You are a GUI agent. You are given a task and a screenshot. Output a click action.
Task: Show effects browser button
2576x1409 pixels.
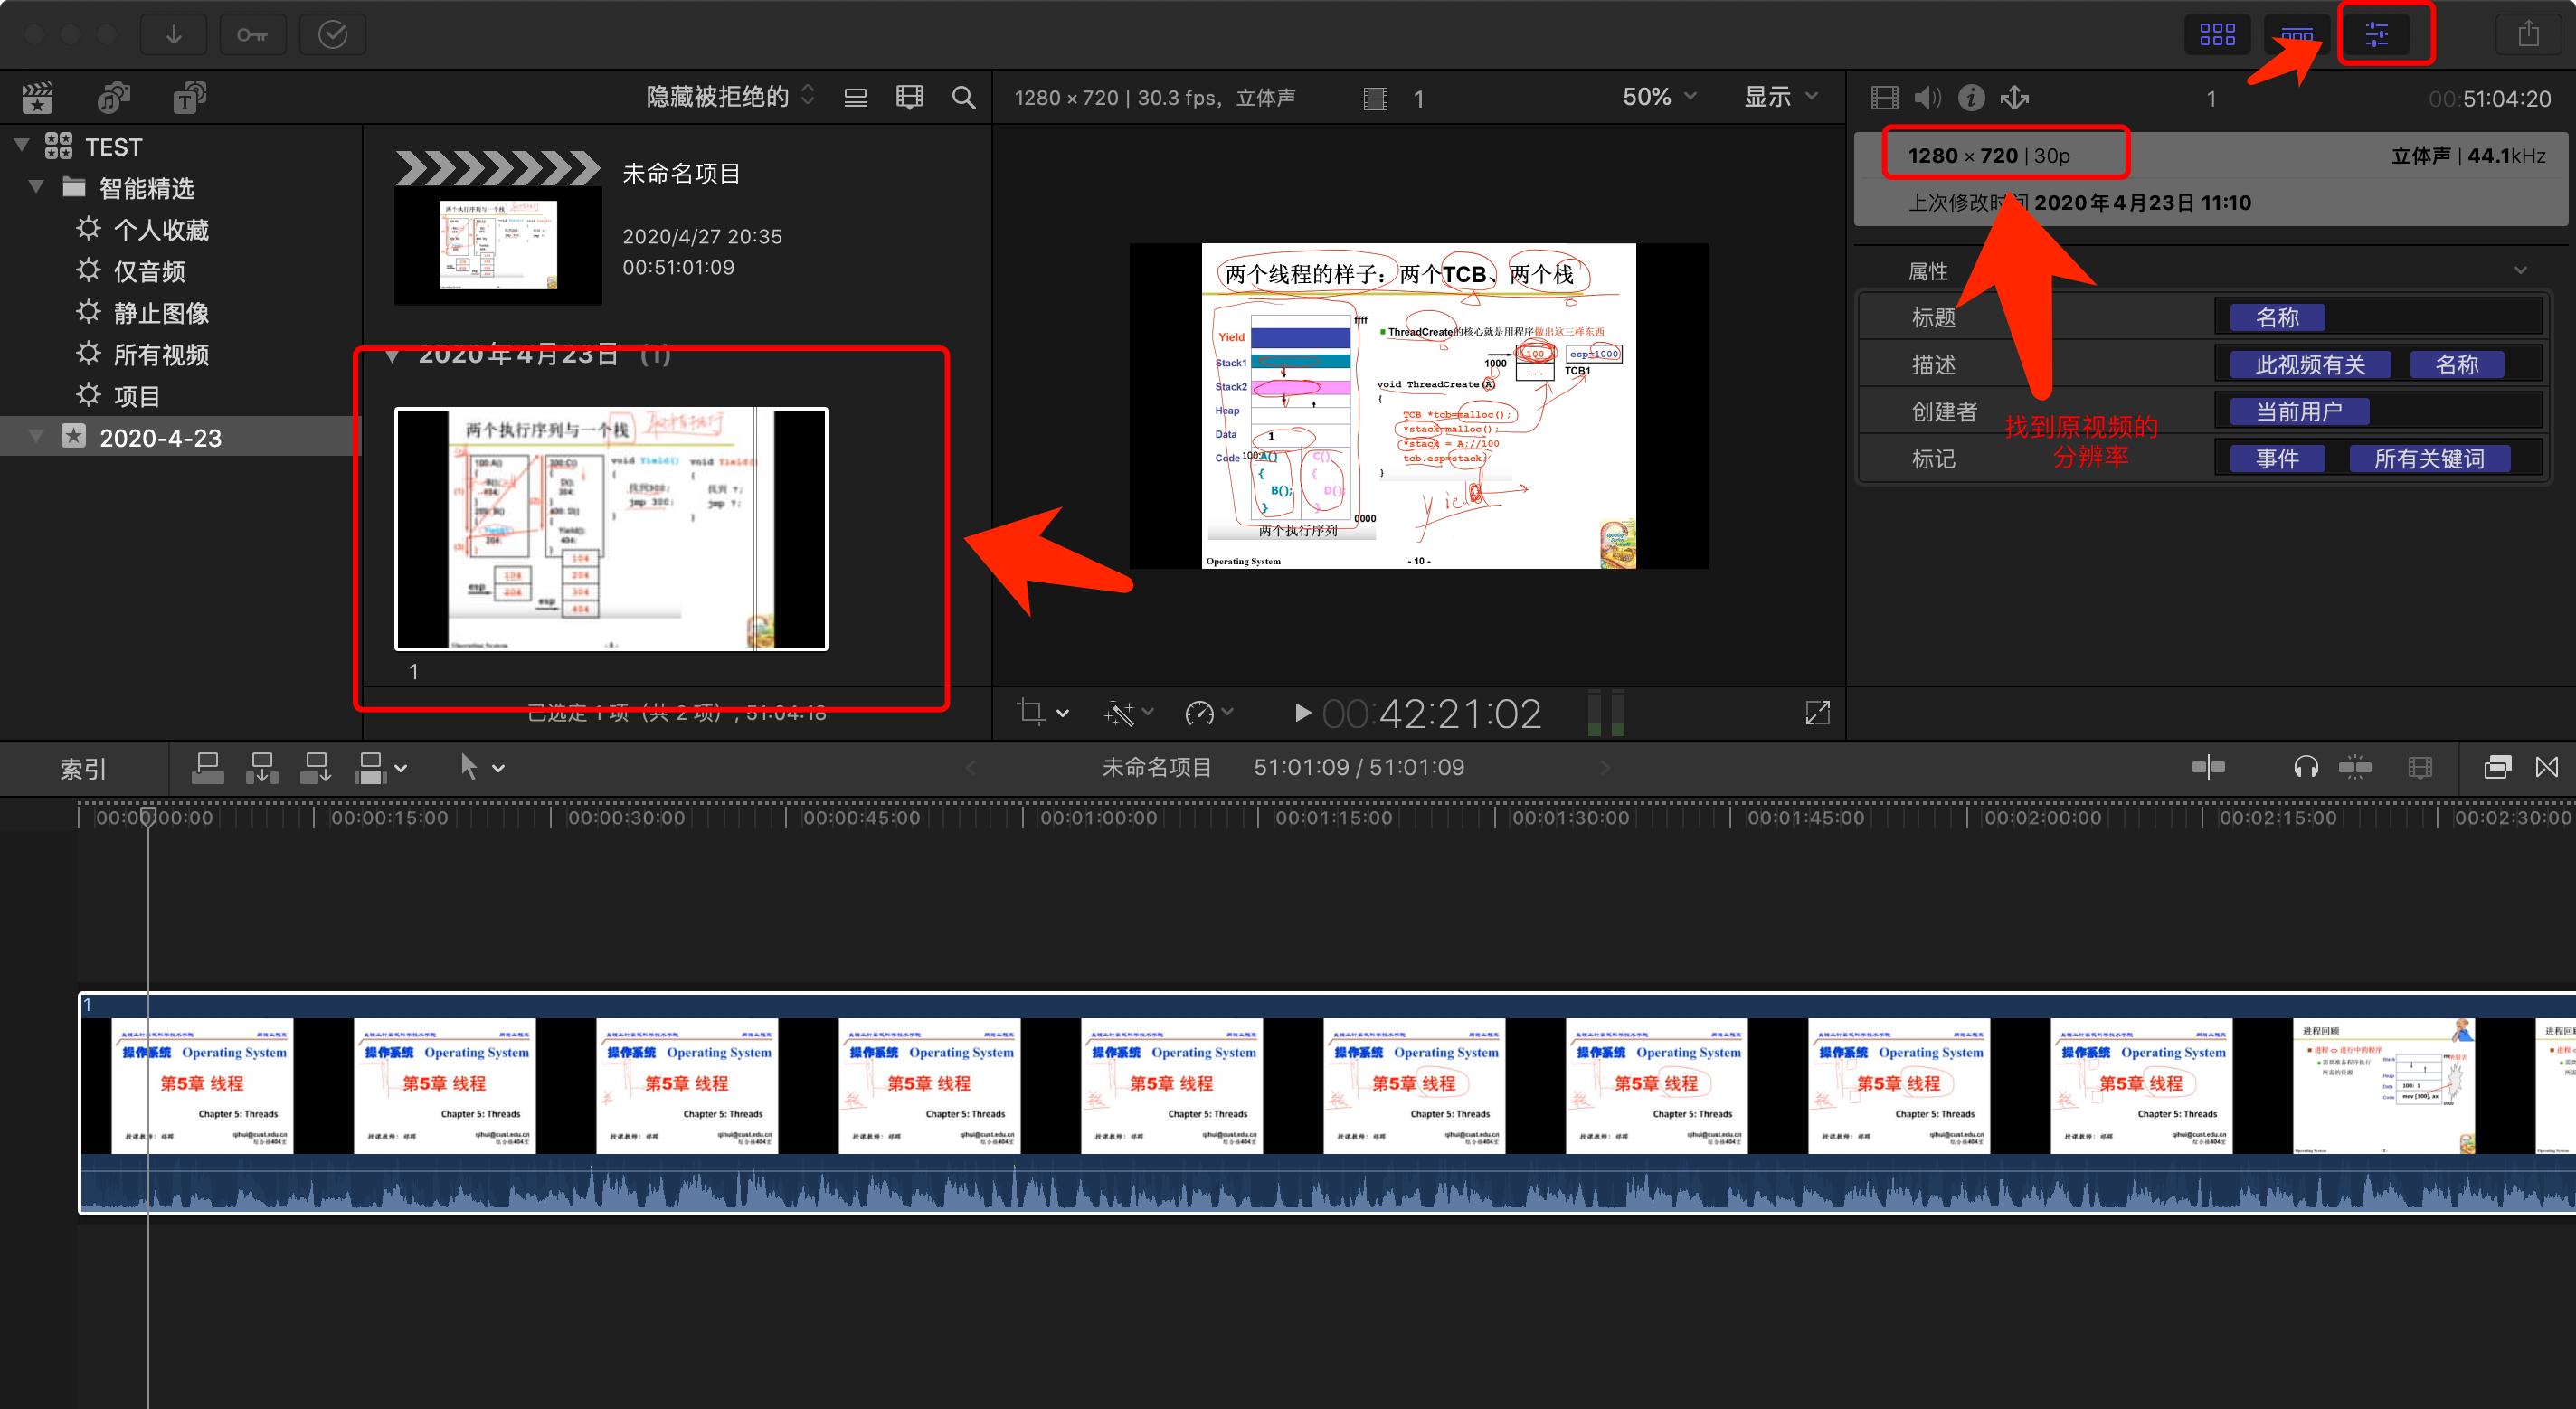tap(2497, 767)
